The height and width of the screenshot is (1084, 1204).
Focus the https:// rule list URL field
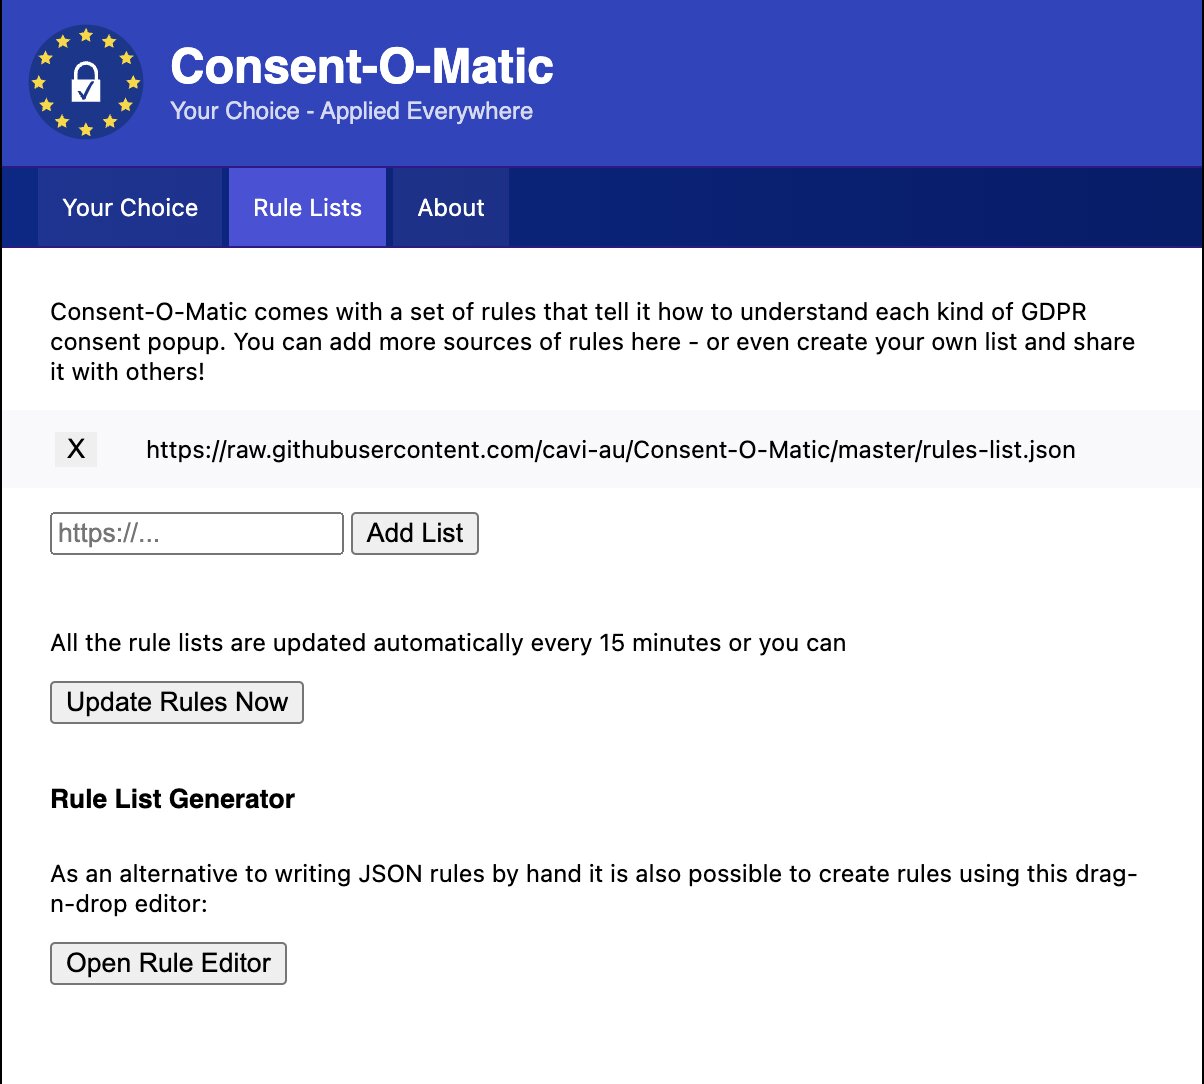pos(197,533)
